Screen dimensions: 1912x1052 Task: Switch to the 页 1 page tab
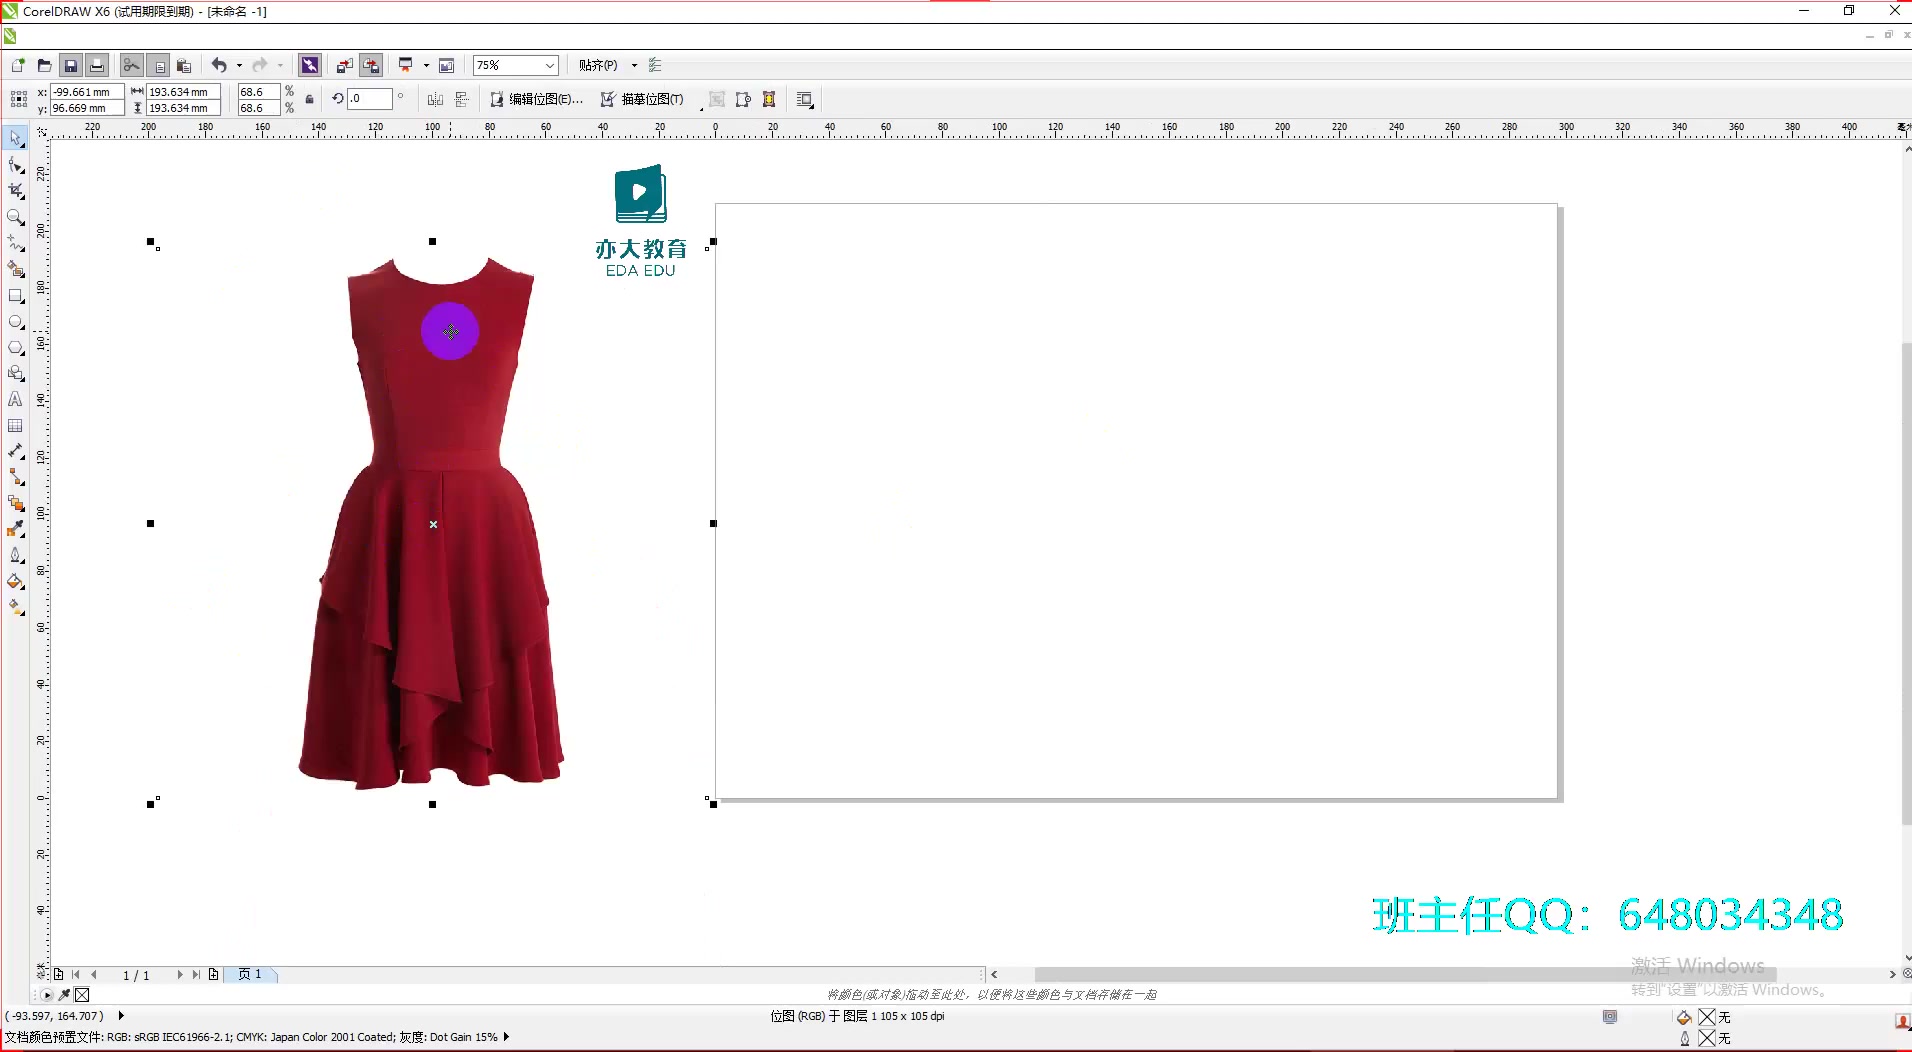250,974
